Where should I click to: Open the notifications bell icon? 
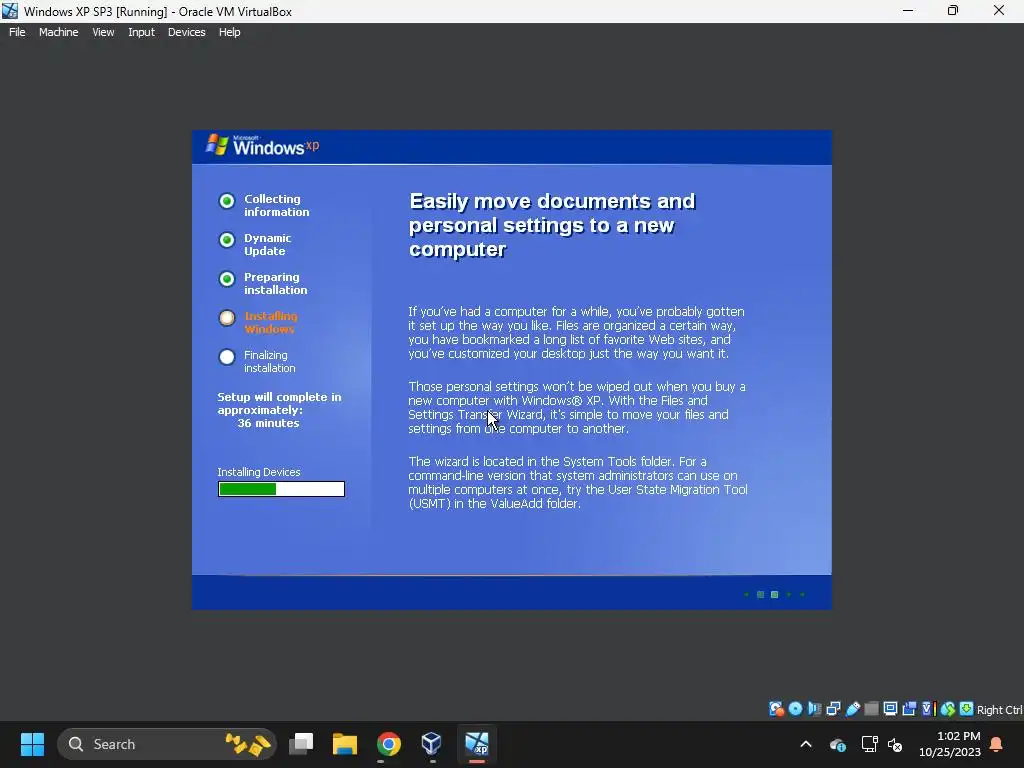(x=997, y=744)
